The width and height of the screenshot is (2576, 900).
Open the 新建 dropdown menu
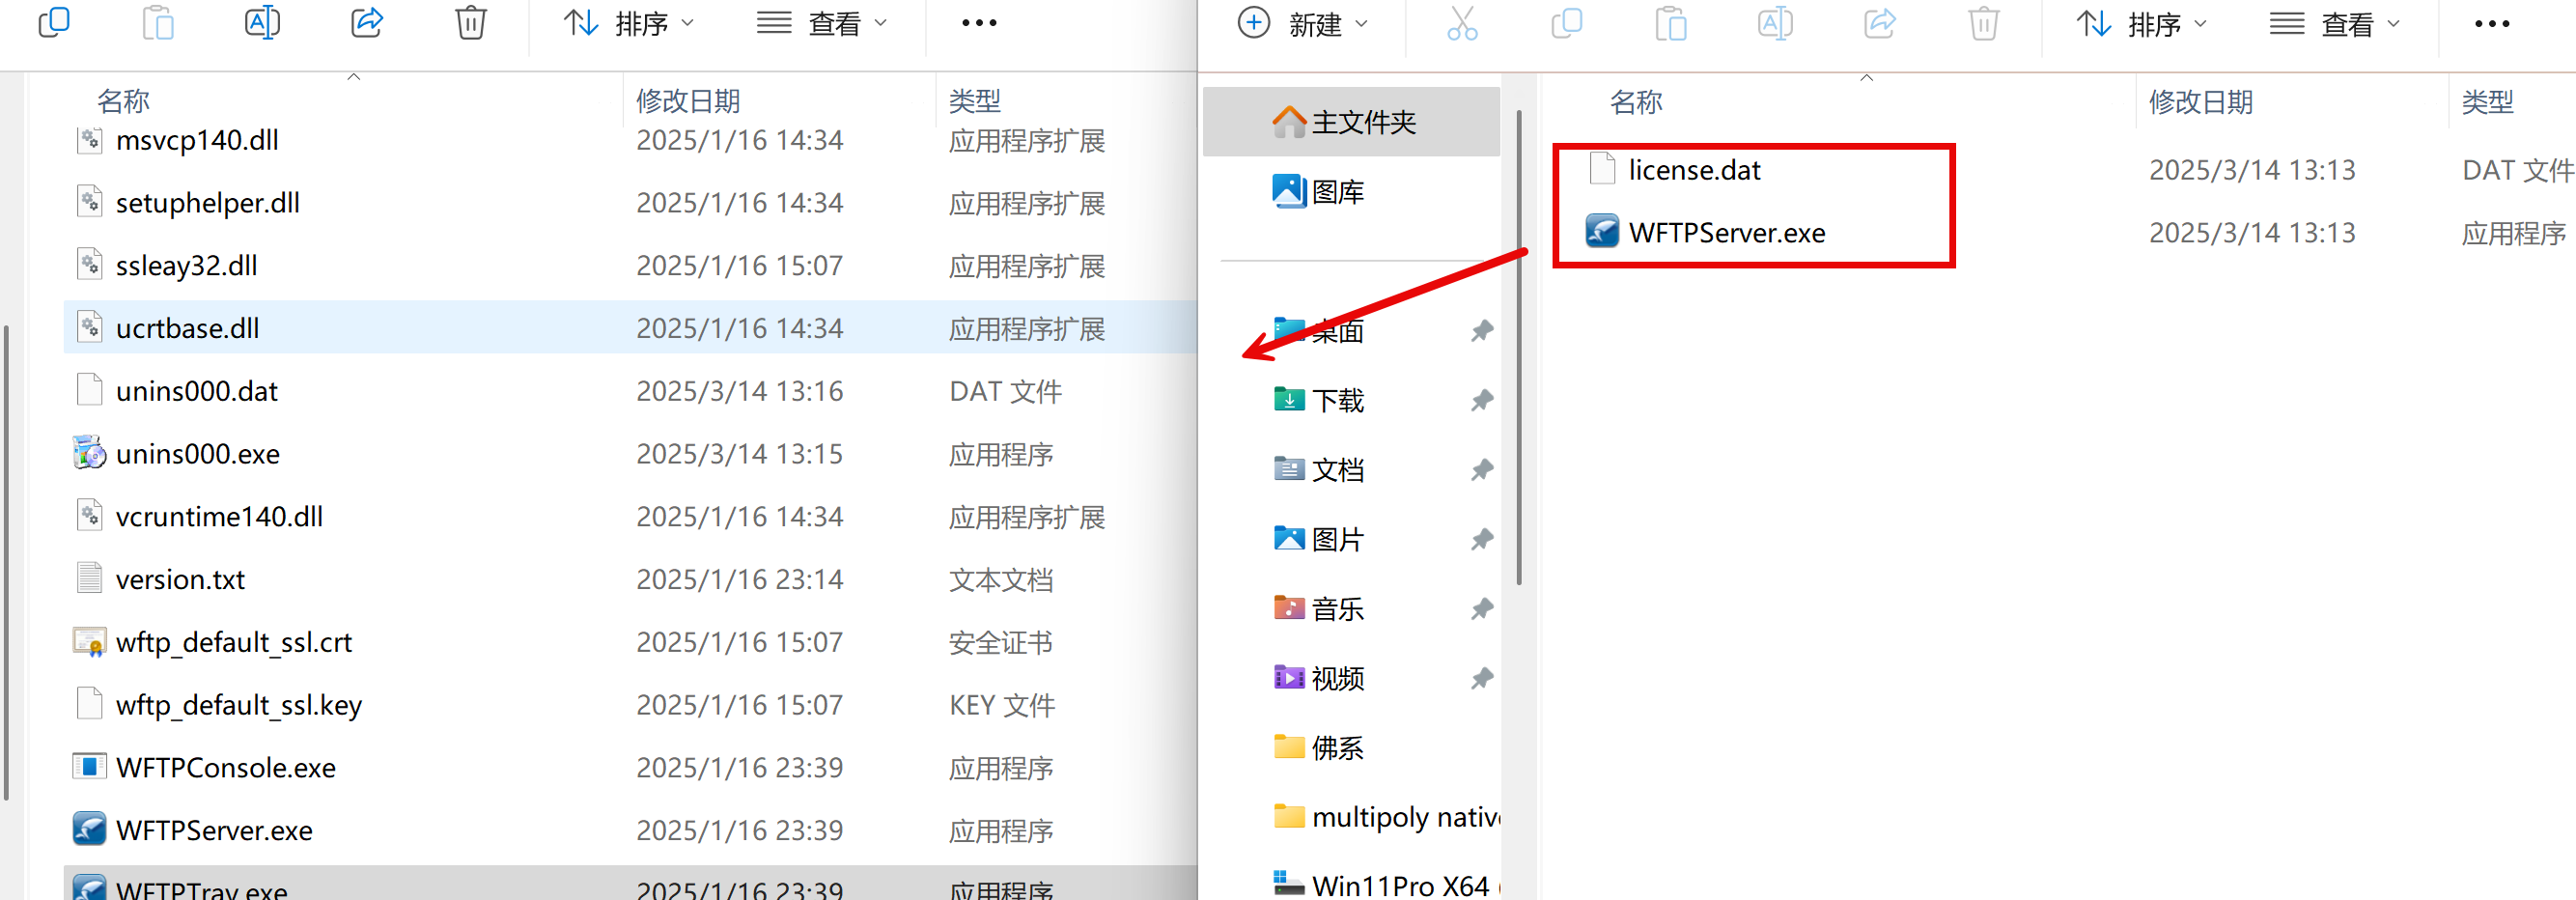point(1303,24)
